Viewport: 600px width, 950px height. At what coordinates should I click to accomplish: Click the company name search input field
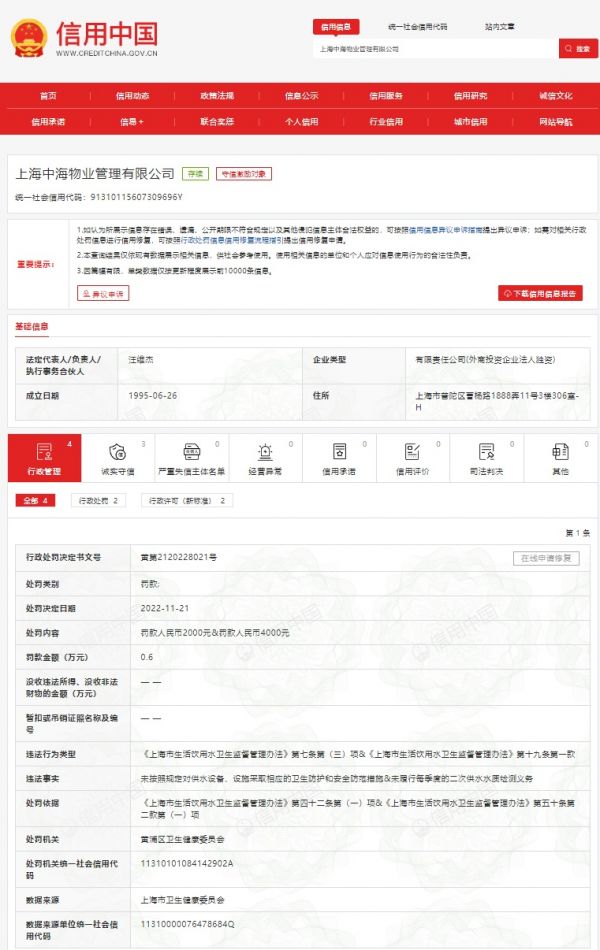(x=435, y=48)
